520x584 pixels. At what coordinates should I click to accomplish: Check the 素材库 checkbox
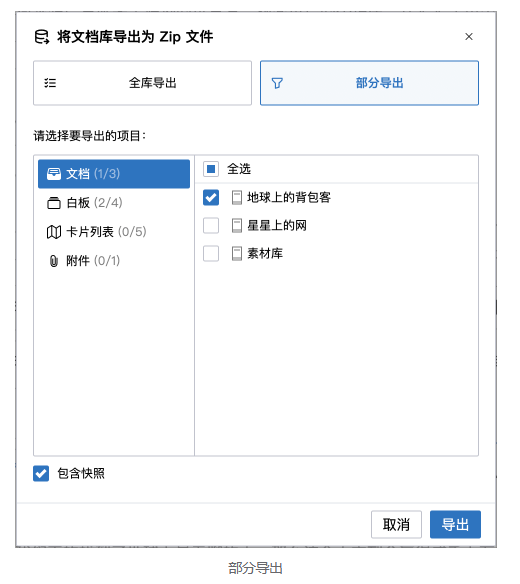[x=211, y=254]
